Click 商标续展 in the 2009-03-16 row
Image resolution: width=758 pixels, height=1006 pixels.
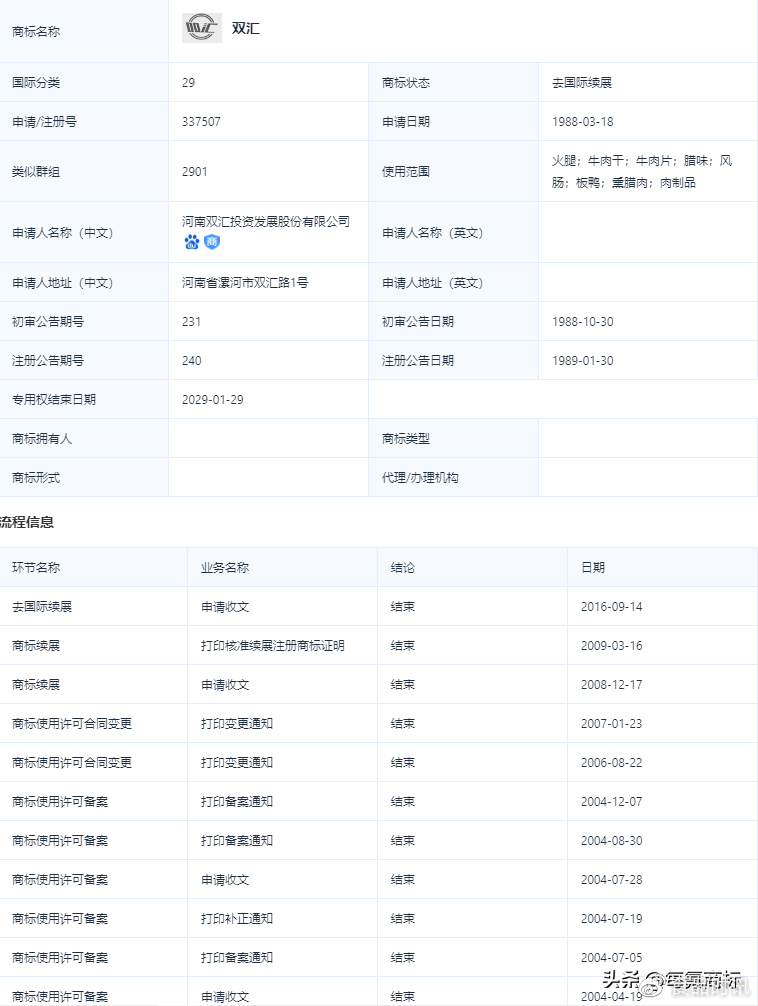[x=36, y=645]
